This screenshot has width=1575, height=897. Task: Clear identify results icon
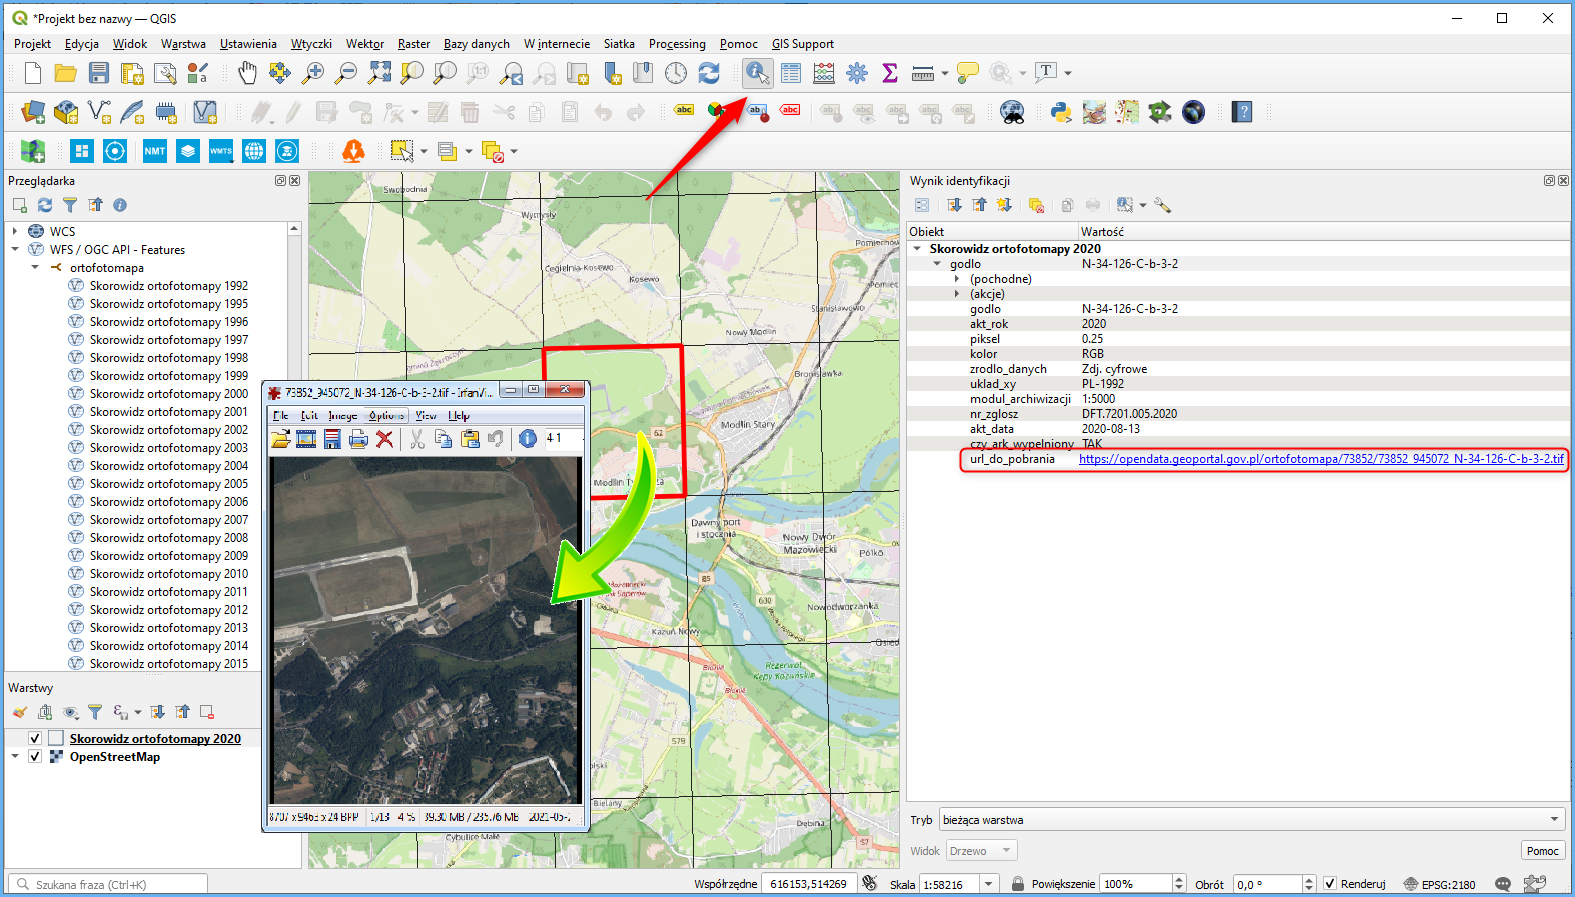point(1036,205)
